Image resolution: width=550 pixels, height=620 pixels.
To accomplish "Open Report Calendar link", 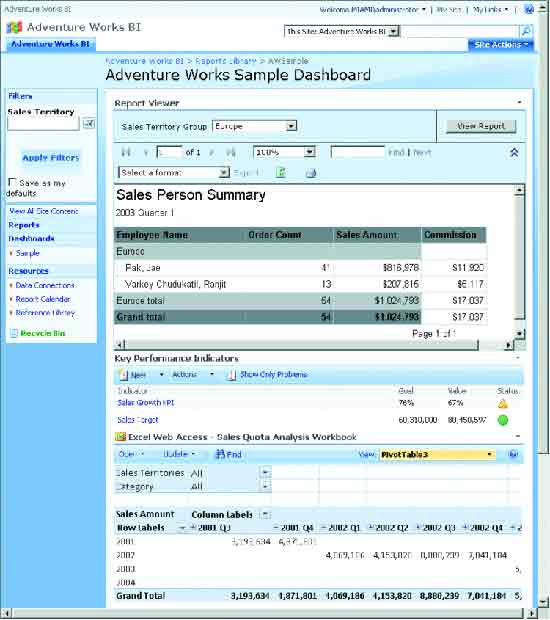I will [x=43, y=299].
